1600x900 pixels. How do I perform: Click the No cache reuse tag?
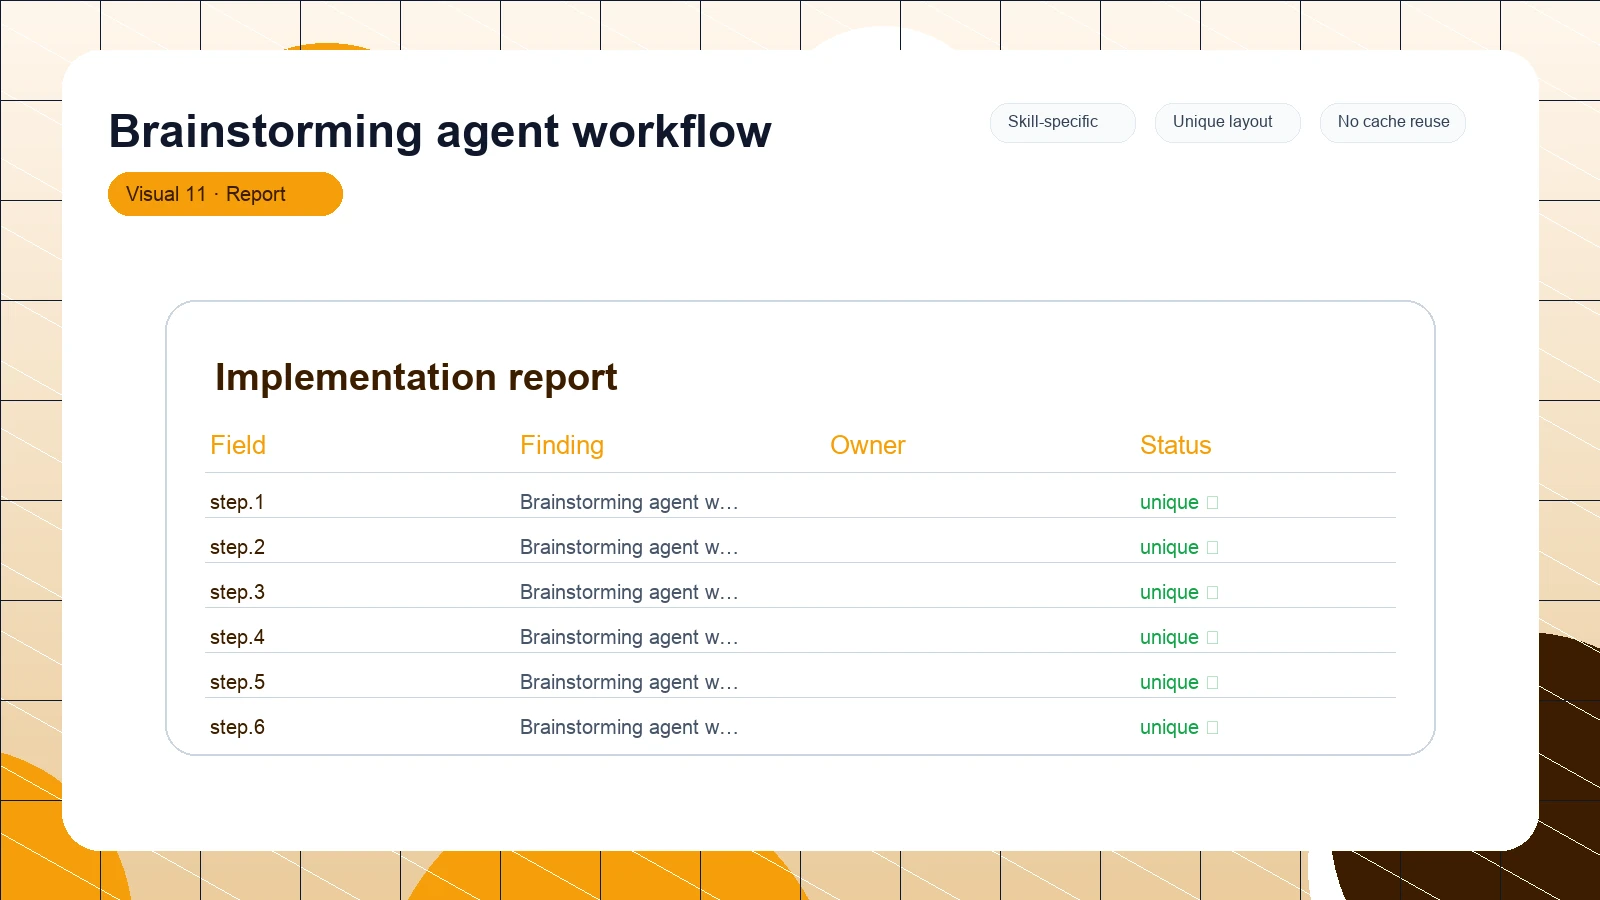[x=1392, y=122]
